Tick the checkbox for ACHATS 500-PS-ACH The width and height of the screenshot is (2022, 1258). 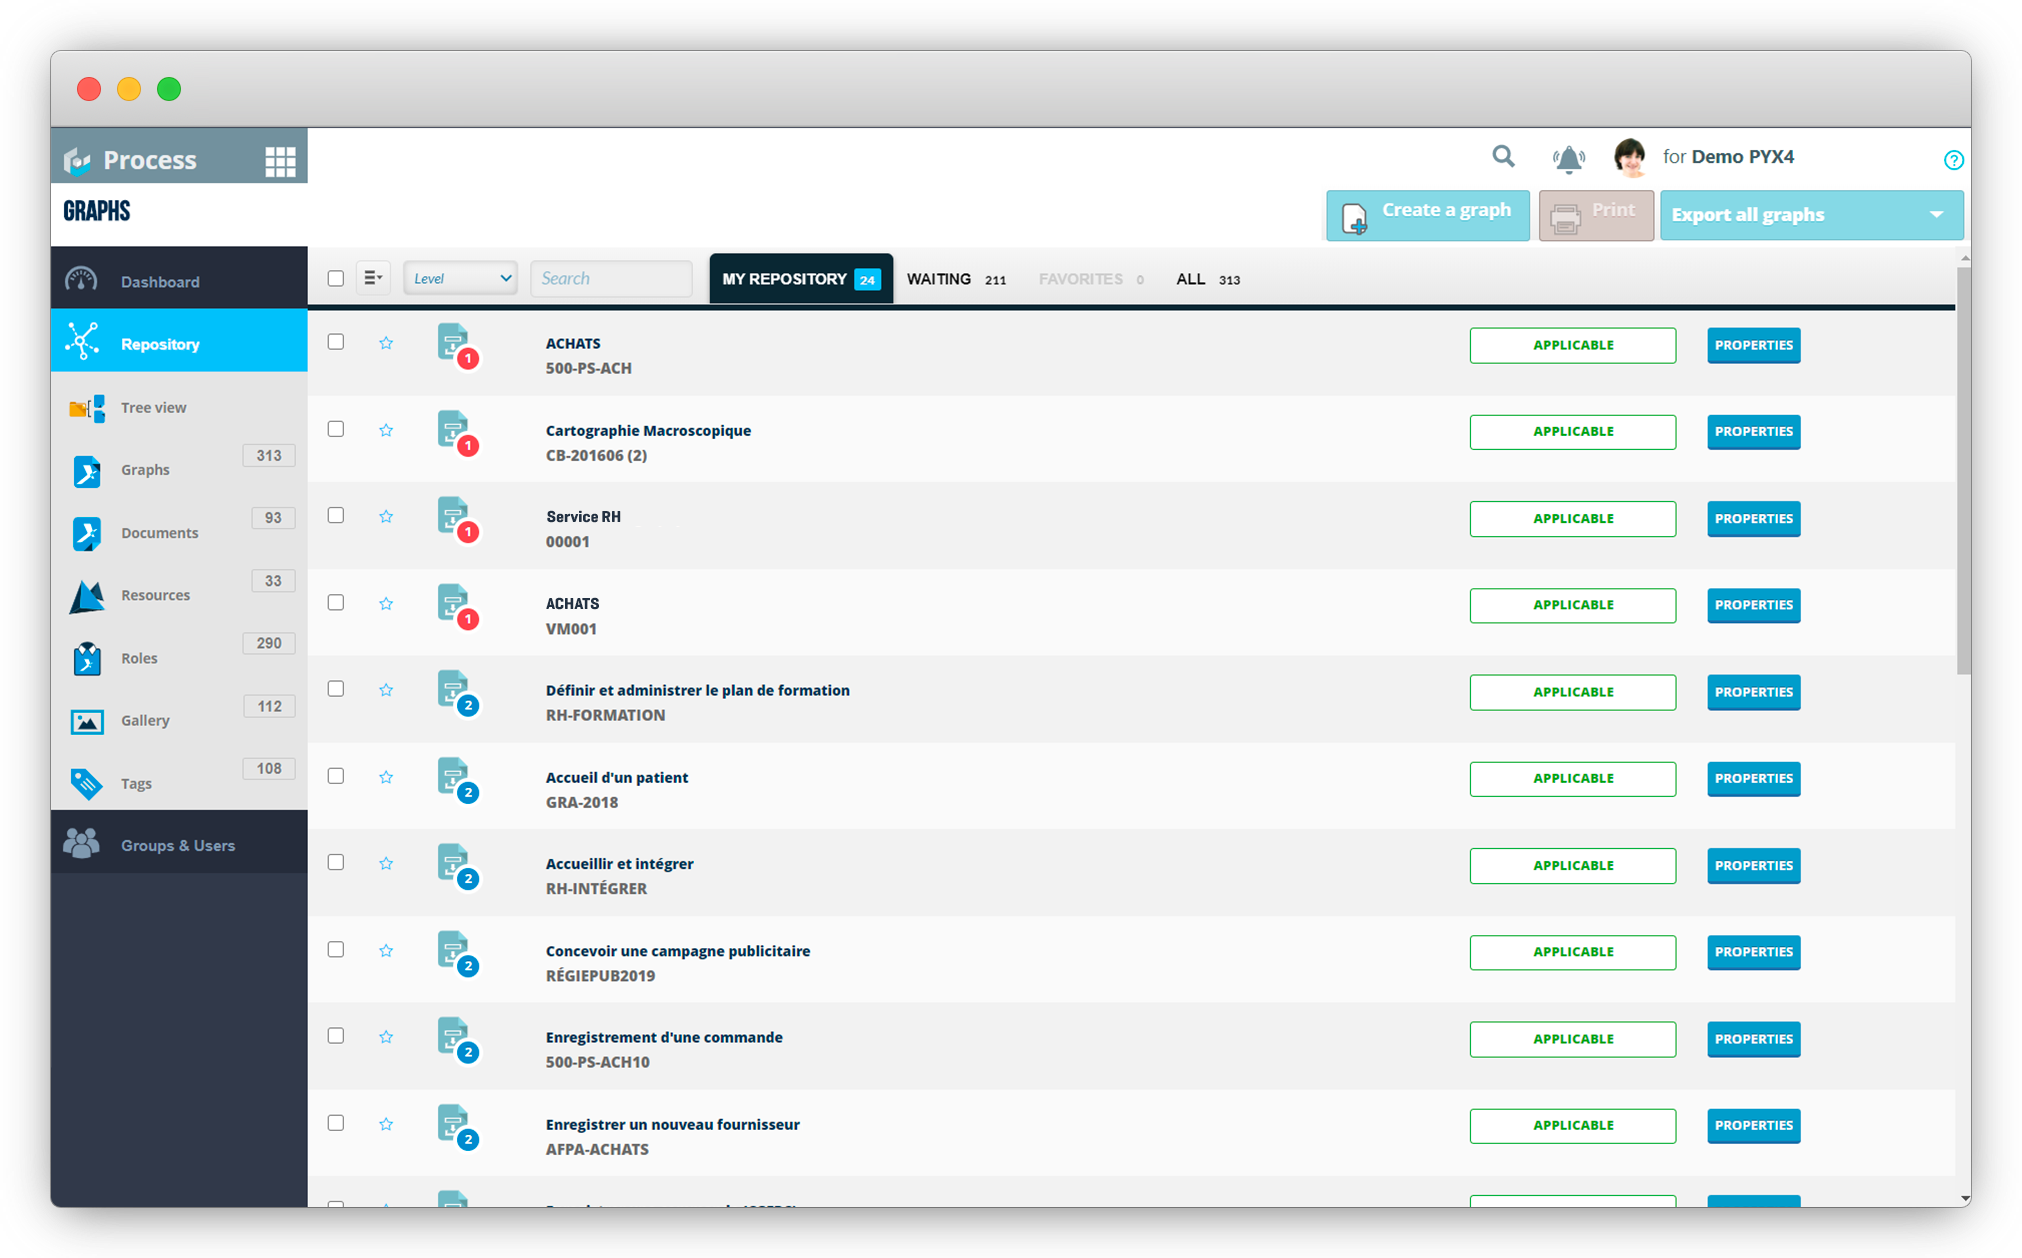click(x=336, y=342)
